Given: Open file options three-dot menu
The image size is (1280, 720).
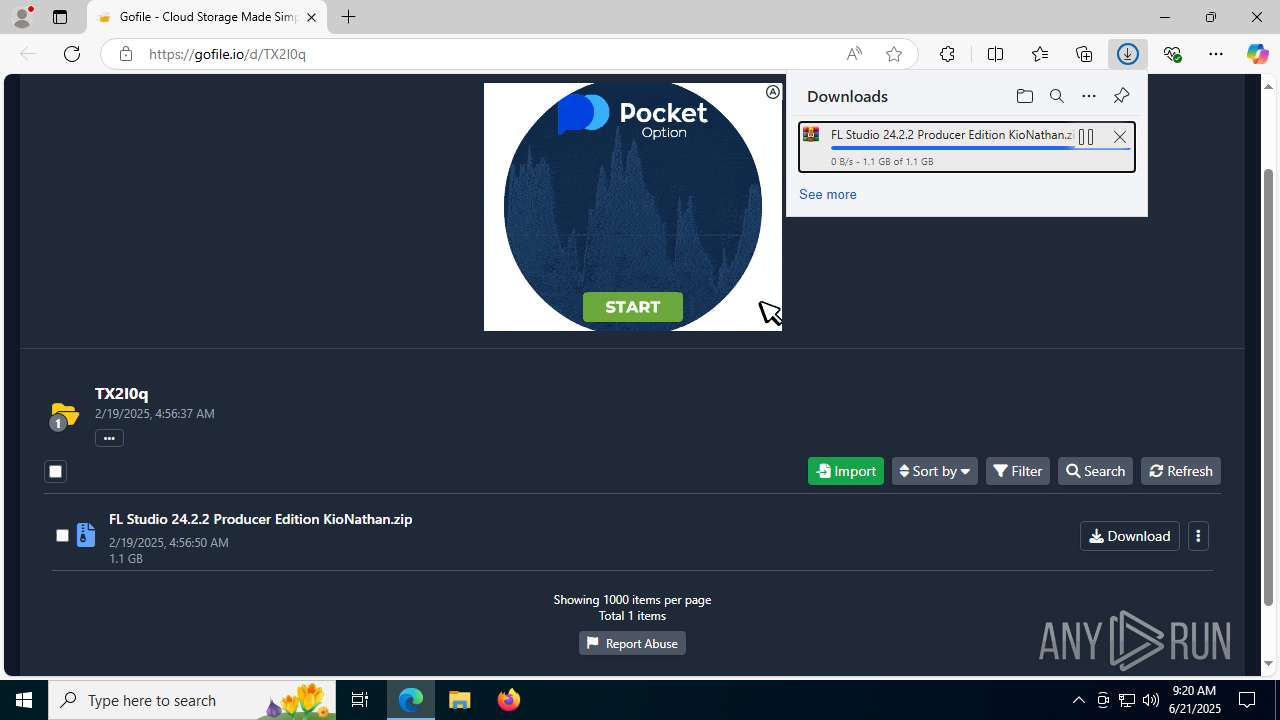Looking at the screenshot, I should (x=1198, y=536).
